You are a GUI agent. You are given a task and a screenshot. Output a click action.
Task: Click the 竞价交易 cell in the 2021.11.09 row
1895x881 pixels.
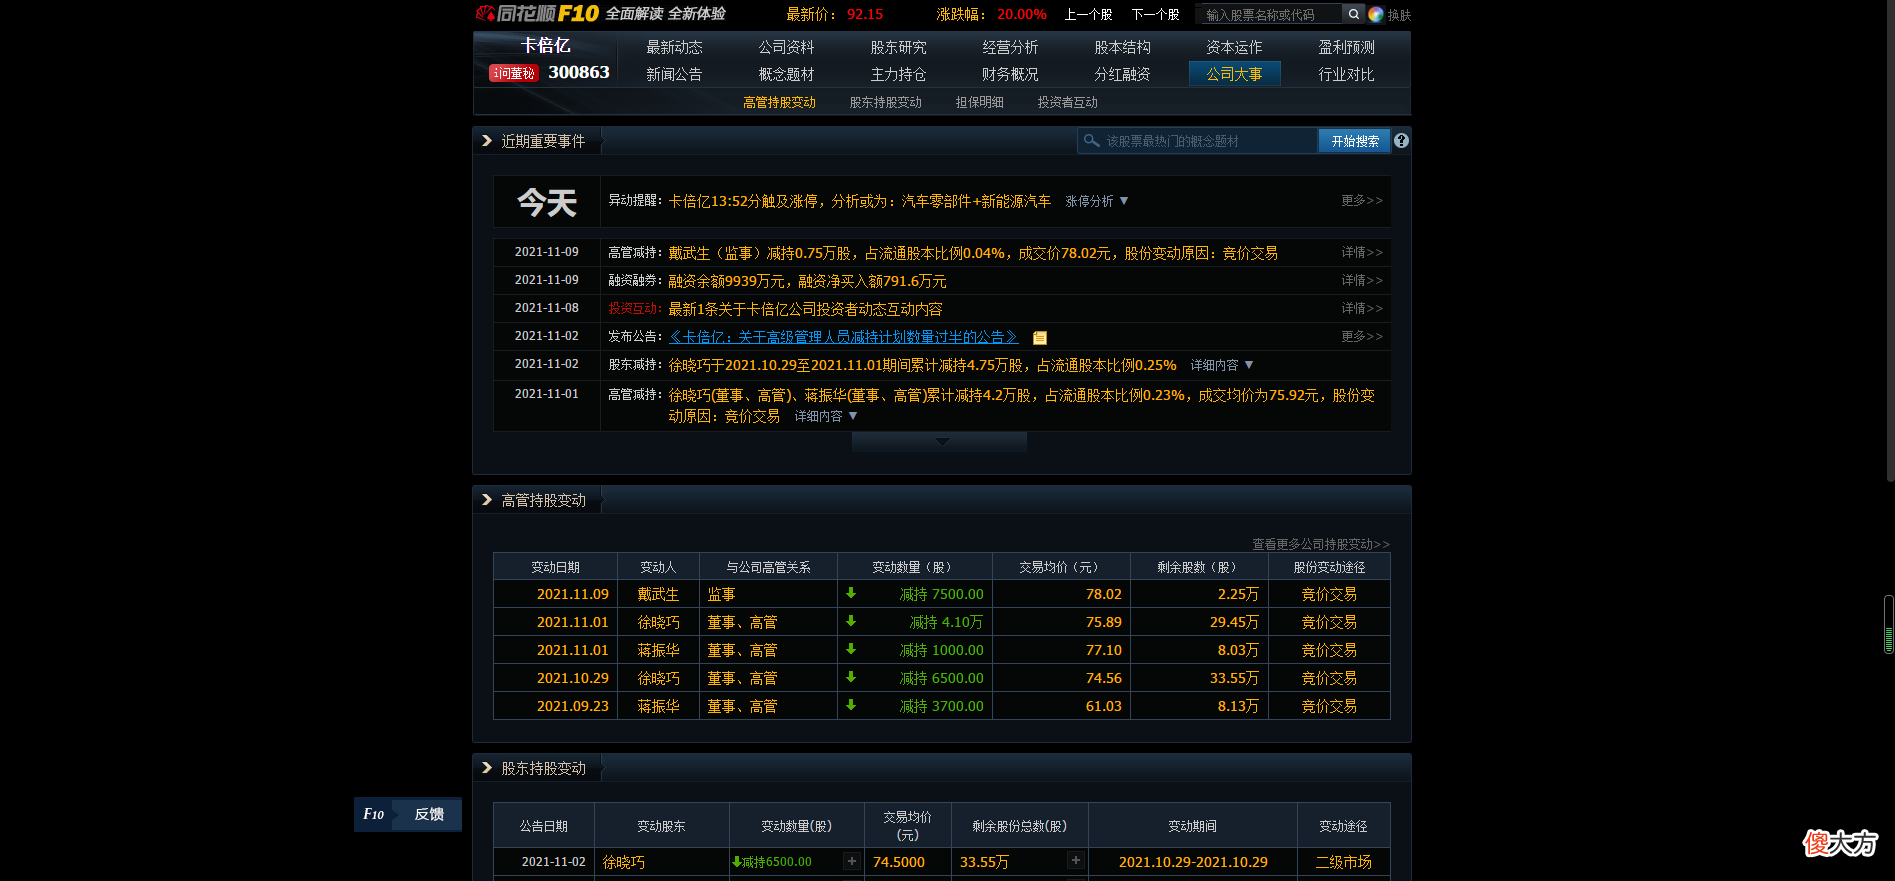point(1329,594)
